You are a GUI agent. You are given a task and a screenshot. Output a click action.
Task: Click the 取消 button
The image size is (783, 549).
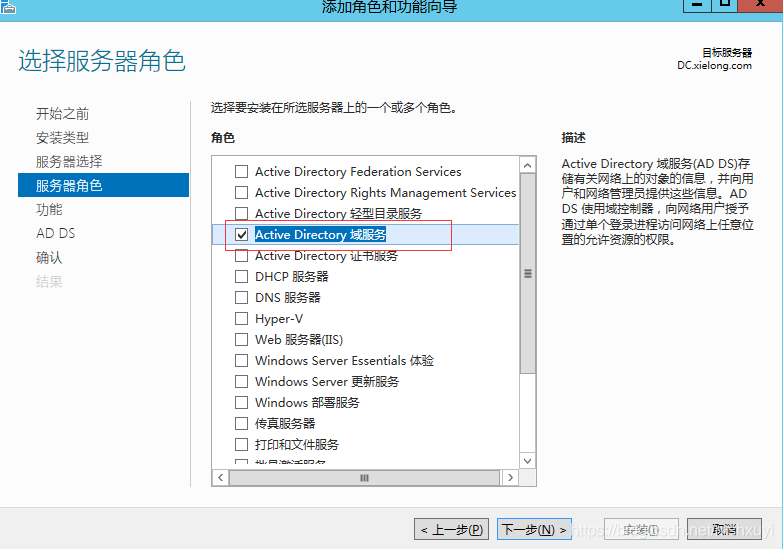(724, 529)
